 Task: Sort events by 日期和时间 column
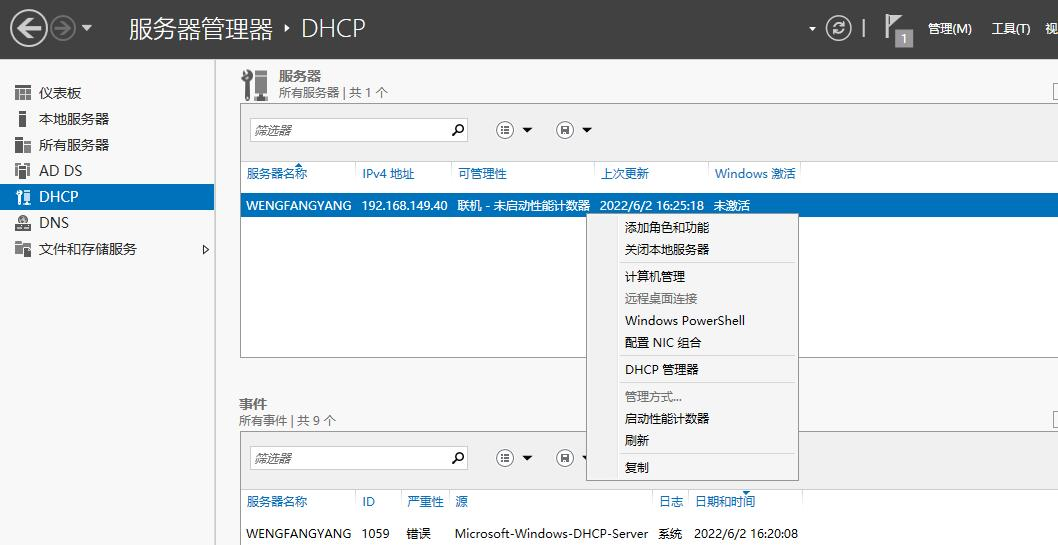[725, 502]
